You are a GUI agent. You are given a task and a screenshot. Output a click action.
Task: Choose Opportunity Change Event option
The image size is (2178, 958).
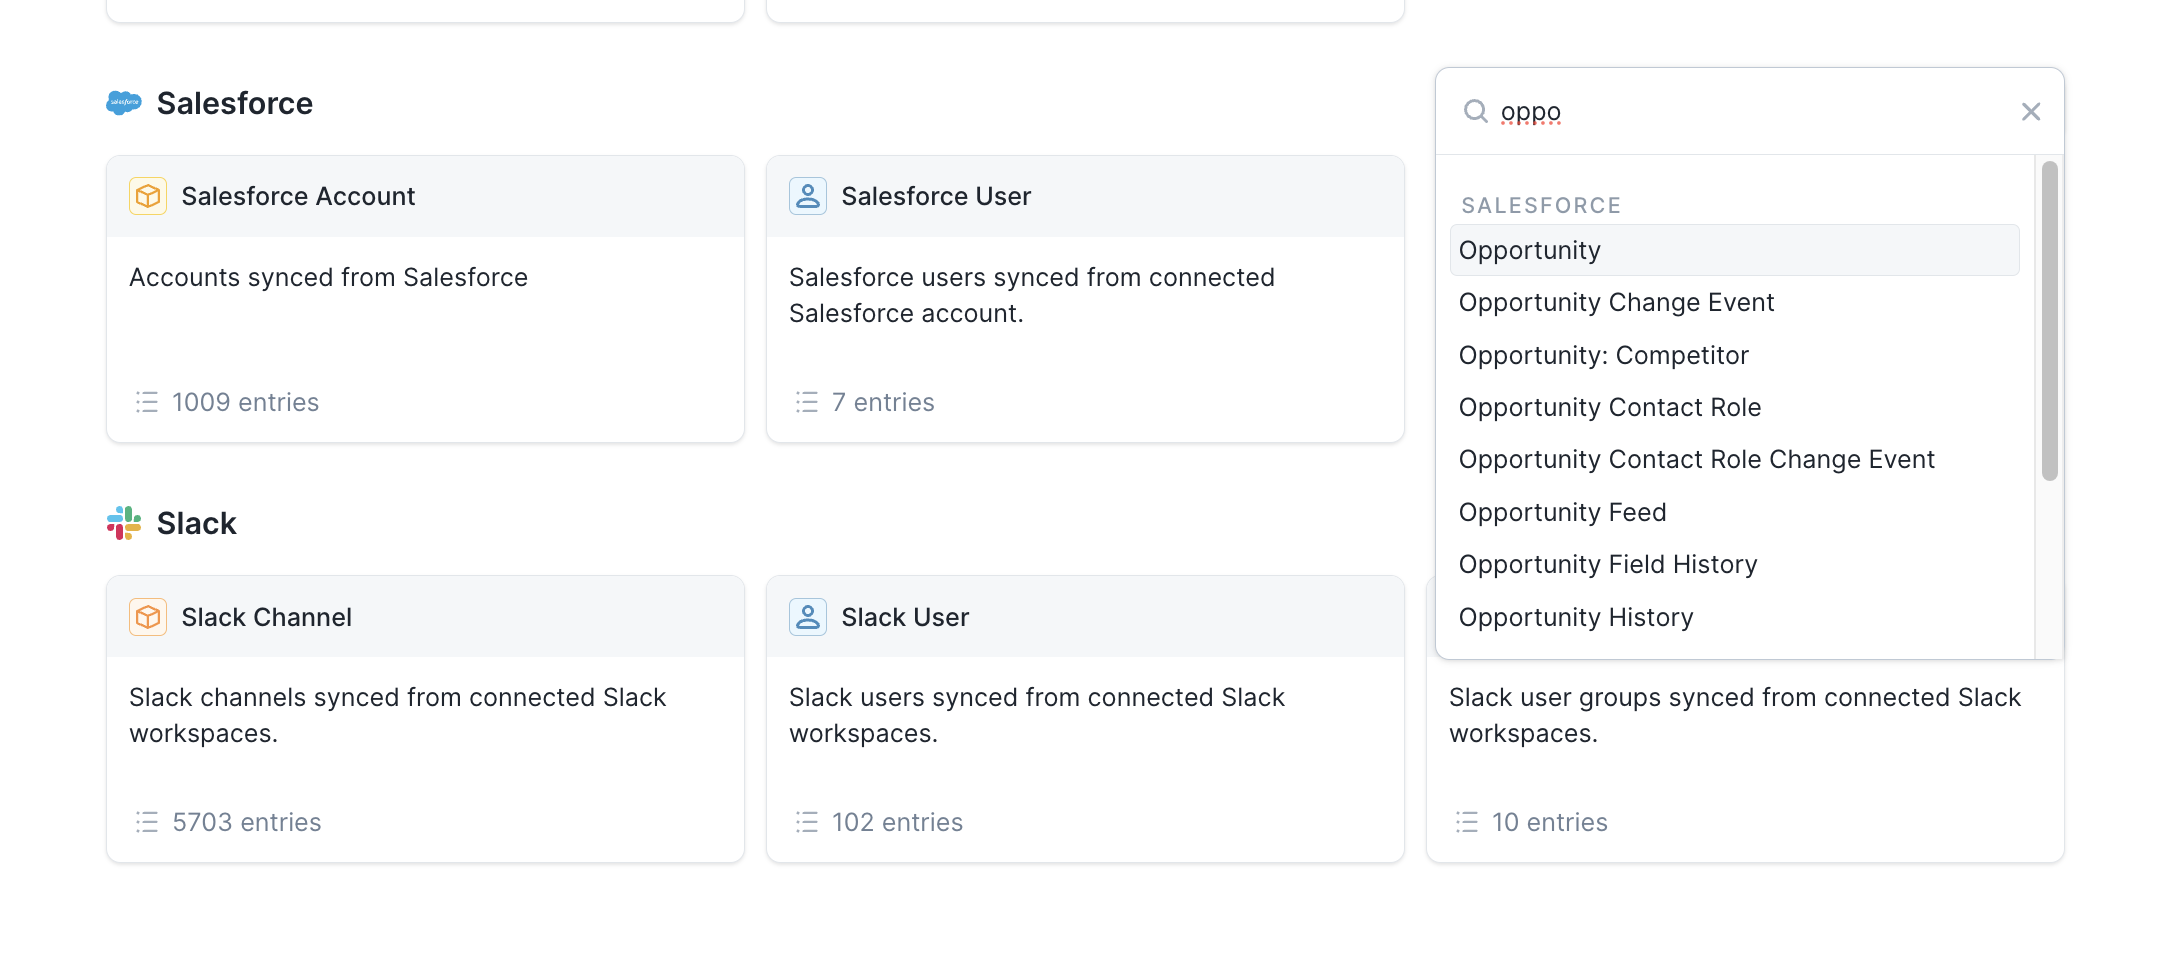pyautogui.click(x=1616, y=302)
